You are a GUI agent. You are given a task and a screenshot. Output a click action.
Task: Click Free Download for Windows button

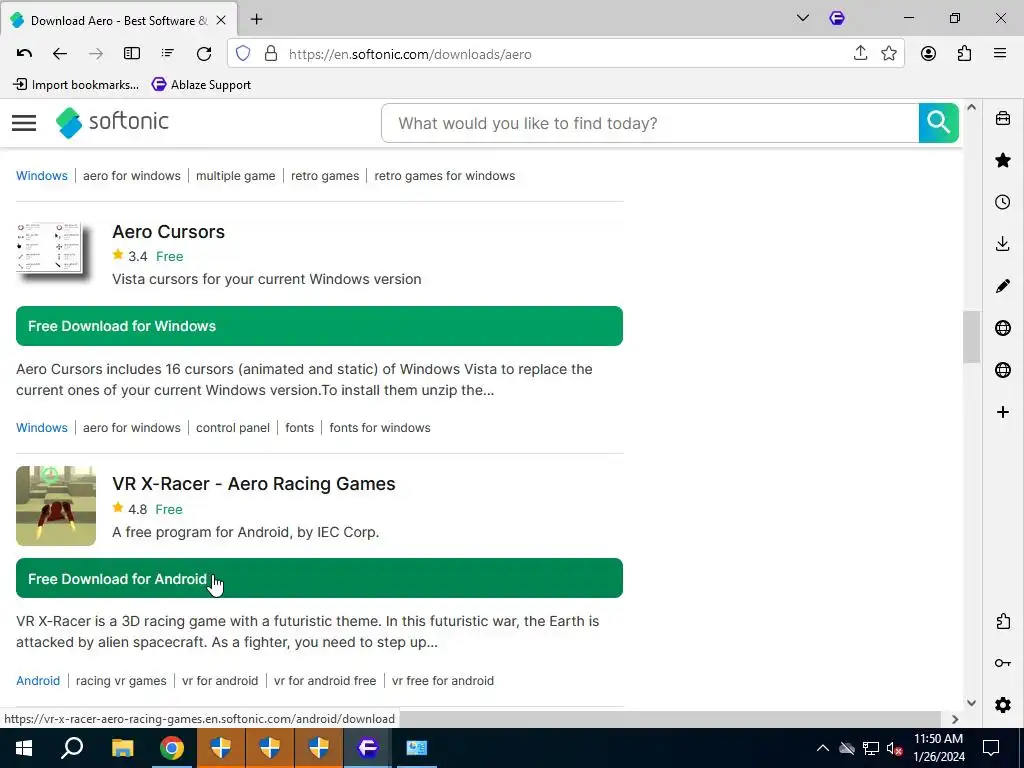click(x=319, y=326)
